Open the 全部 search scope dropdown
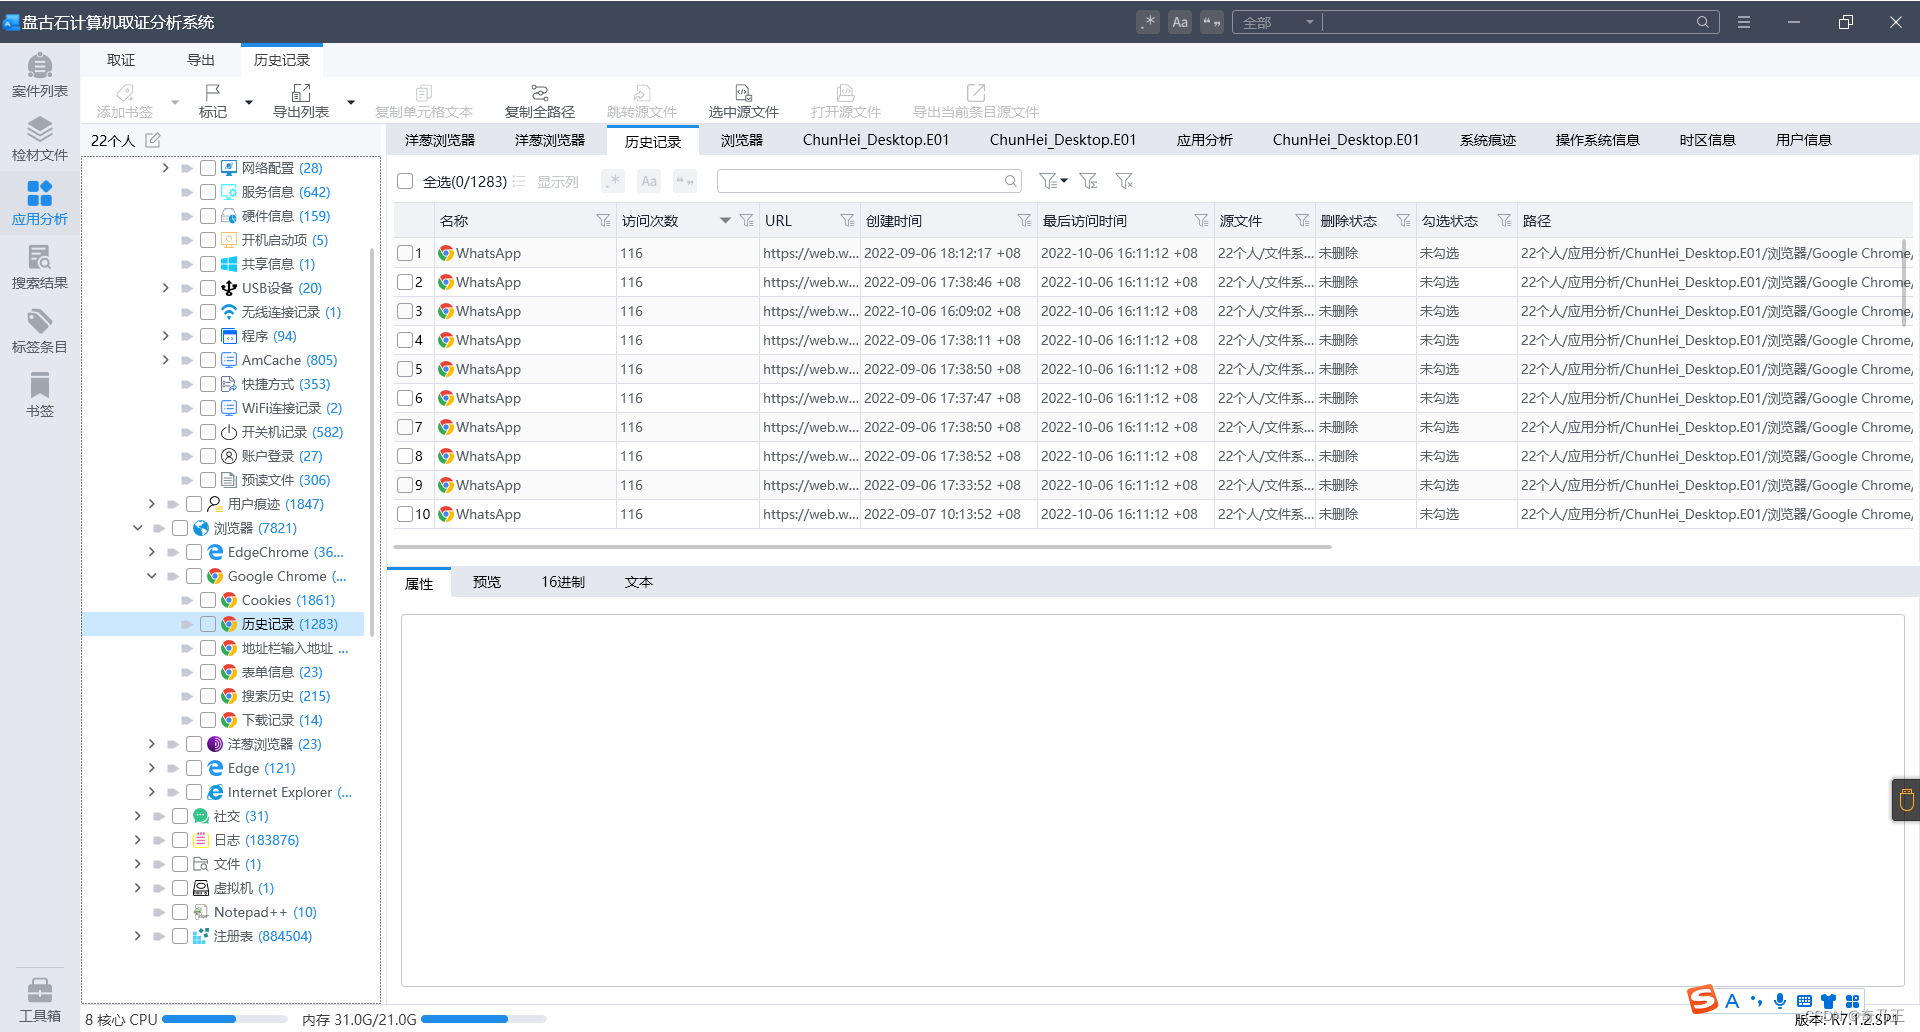 (x=1277, y=22)
